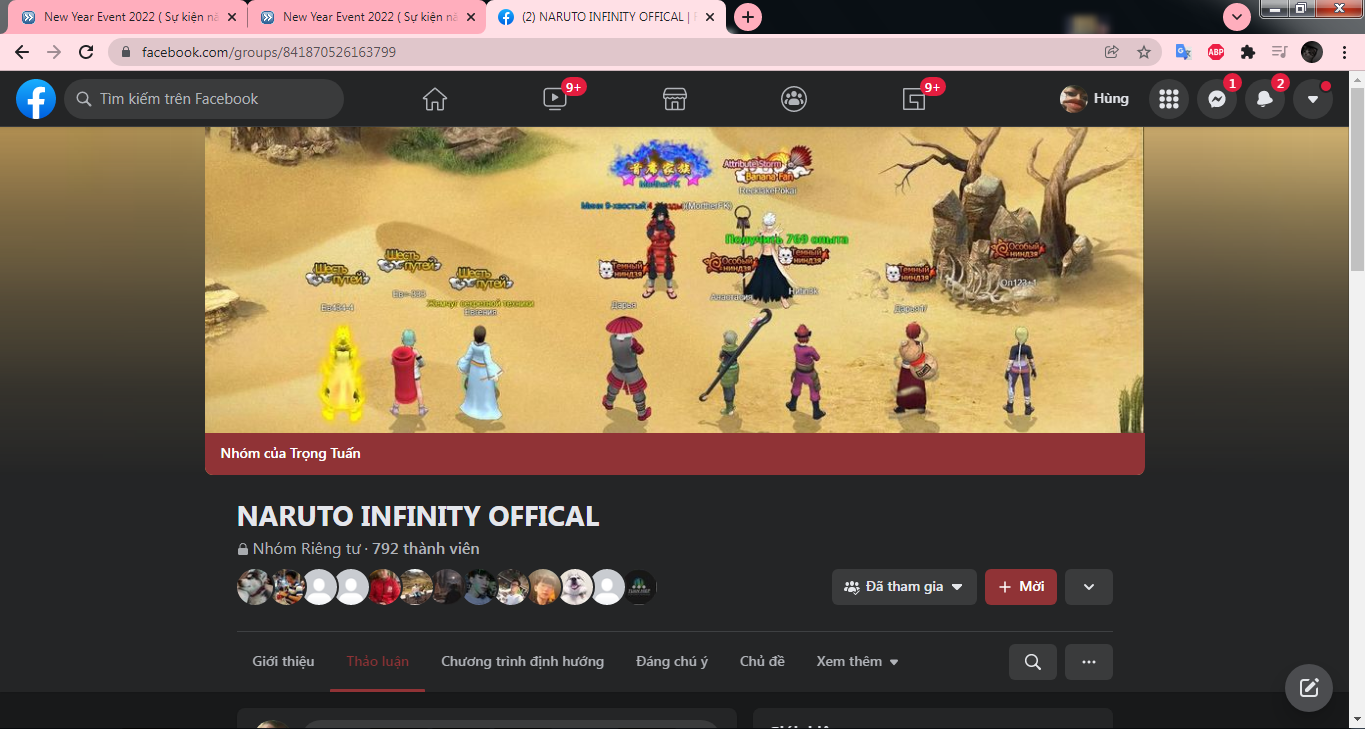
Task: Open the Groups icon in top navigation
Action: [x=794, y=99]
